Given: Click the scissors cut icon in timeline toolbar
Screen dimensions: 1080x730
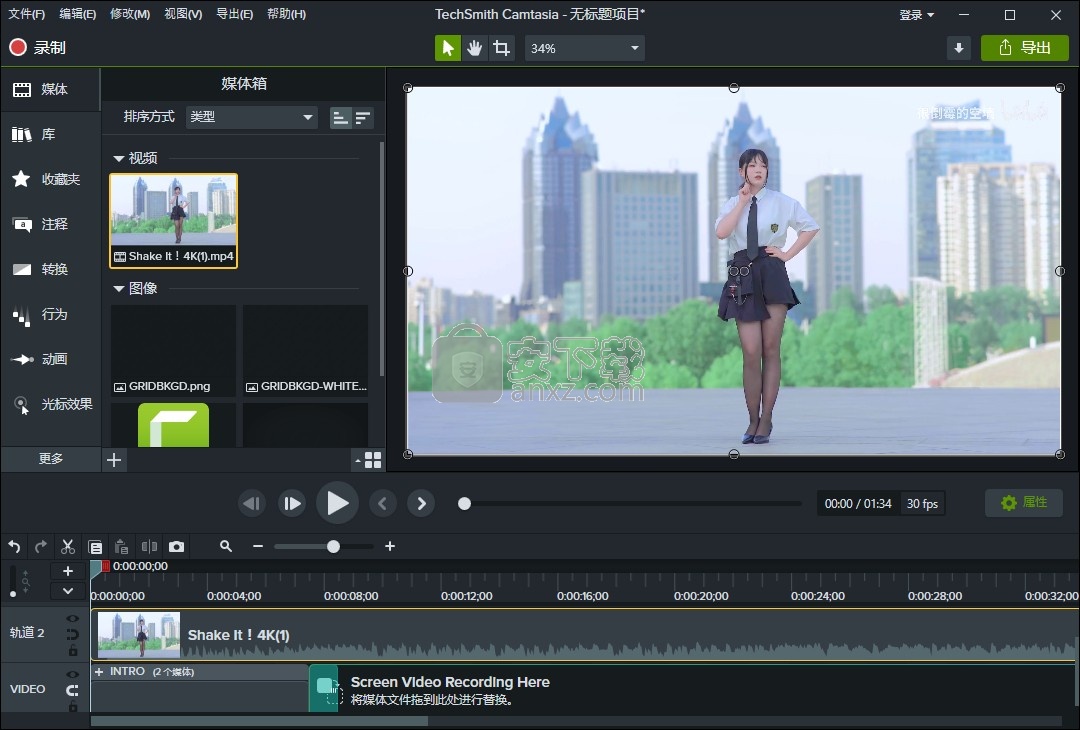Looking at the screenshot, I should click(x=68, y=547).
